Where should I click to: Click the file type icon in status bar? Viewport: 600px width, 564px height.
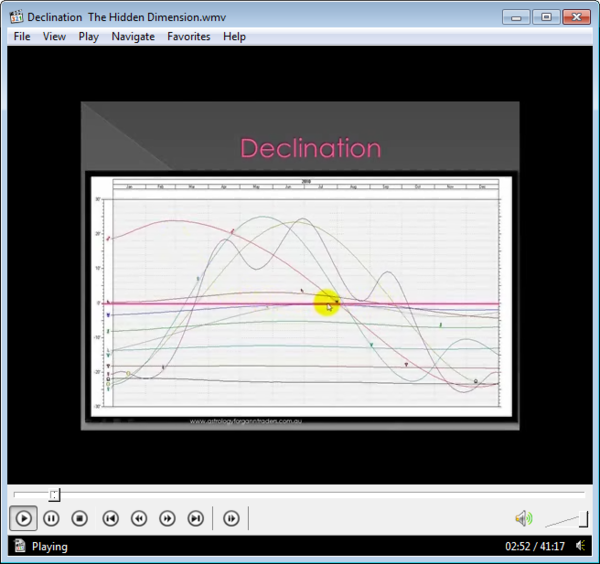[x=18, y=547]
